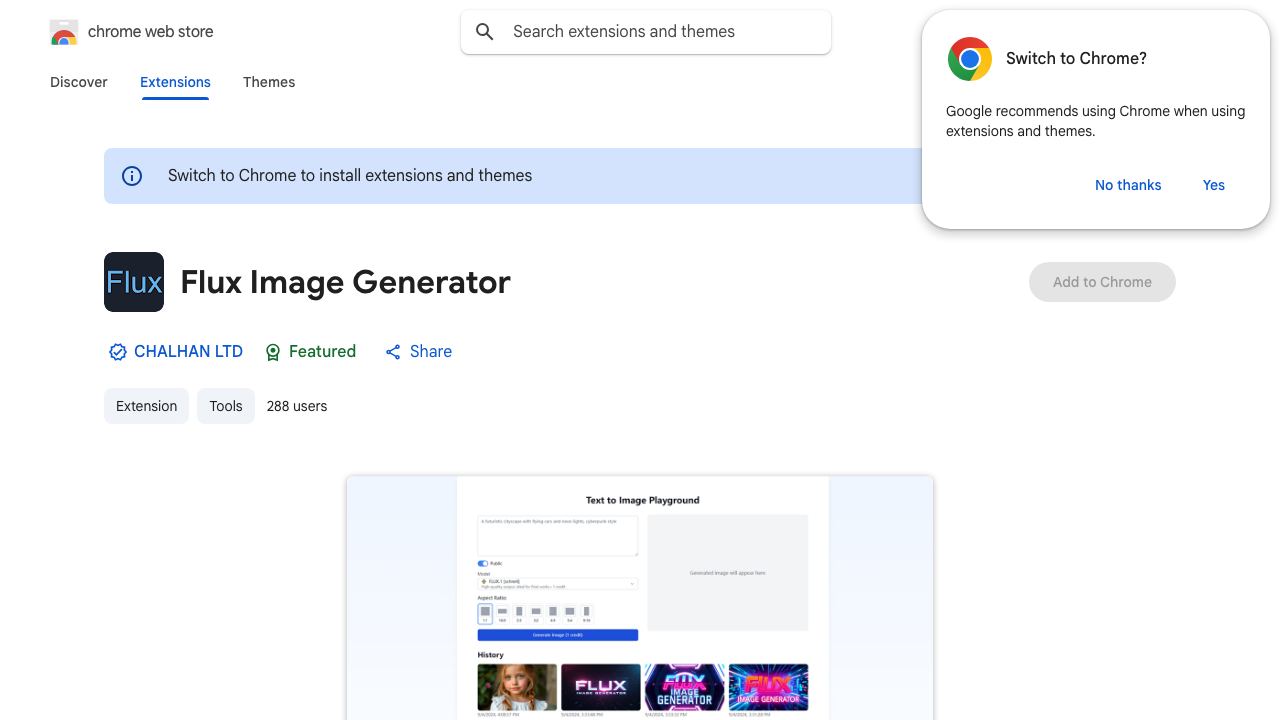
Task: Click the info icon in the blue banner
Action: pyautogui.click(x=132, y=176)
